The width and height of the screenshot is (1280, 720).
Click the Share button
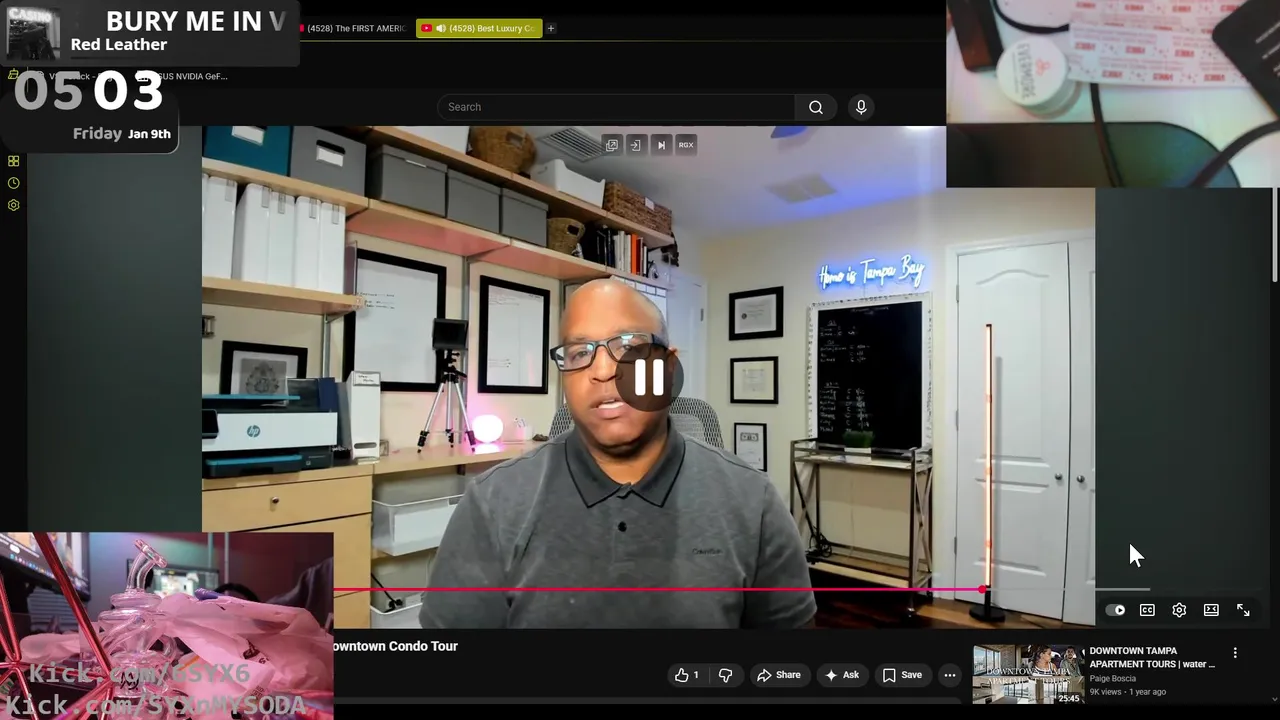click(778, 675)
